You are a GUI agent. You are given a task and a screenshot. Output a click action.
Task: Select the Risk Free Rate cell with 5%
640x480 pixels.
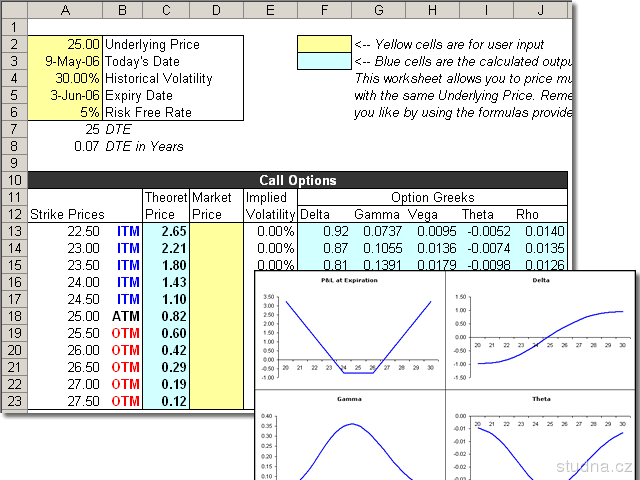(65, 113)
